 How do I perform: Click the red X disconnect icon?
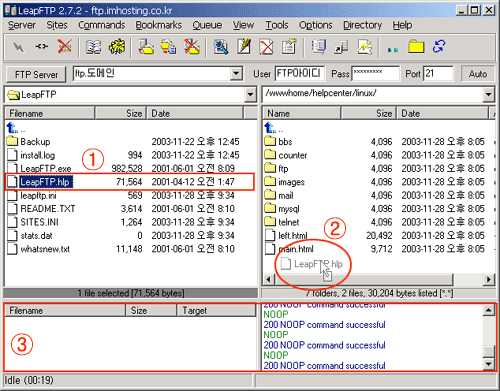tap(64, 47)
